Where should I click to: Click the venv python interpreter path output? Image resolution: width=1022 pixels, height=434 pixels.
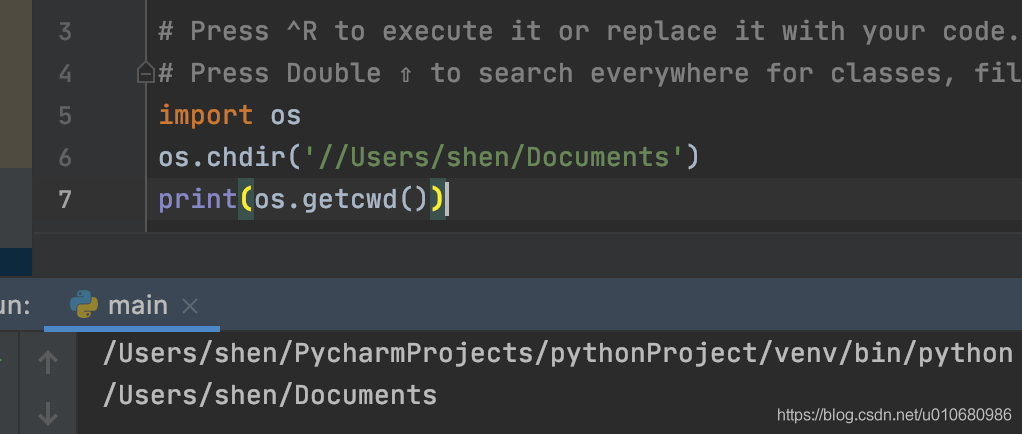(x=558, y=352)
